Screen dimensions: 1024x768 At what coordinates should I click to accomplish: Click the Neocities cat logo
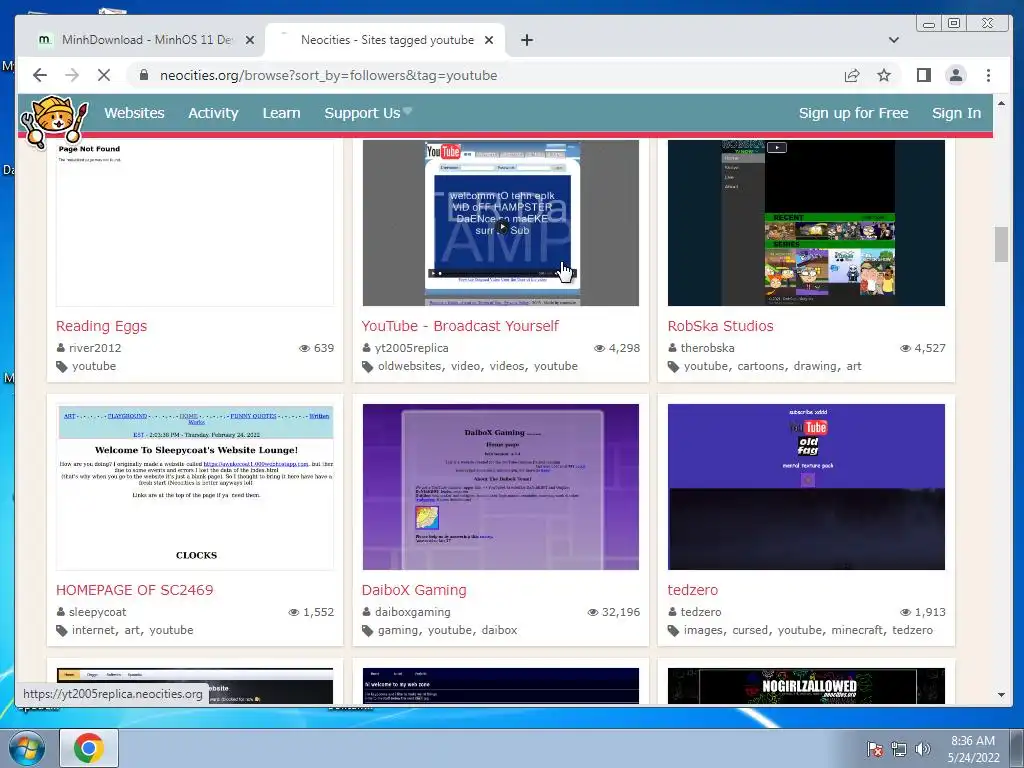point(54,121)
